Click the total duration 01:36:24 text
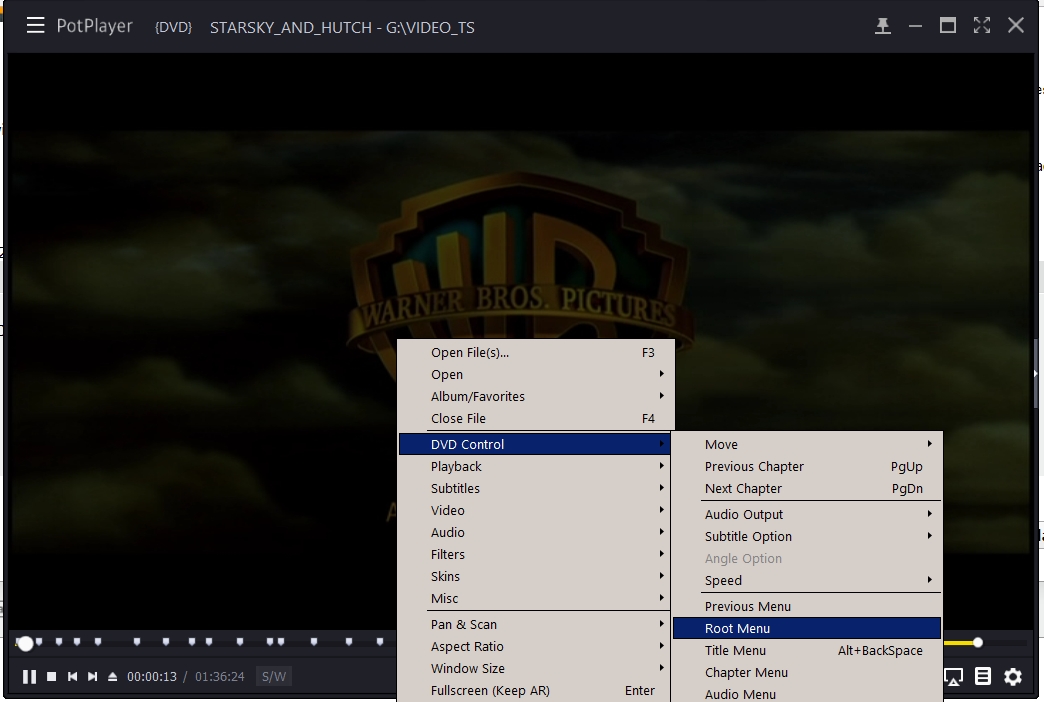1044x702 pixels. pyautogui.click(x=220, y=677)
